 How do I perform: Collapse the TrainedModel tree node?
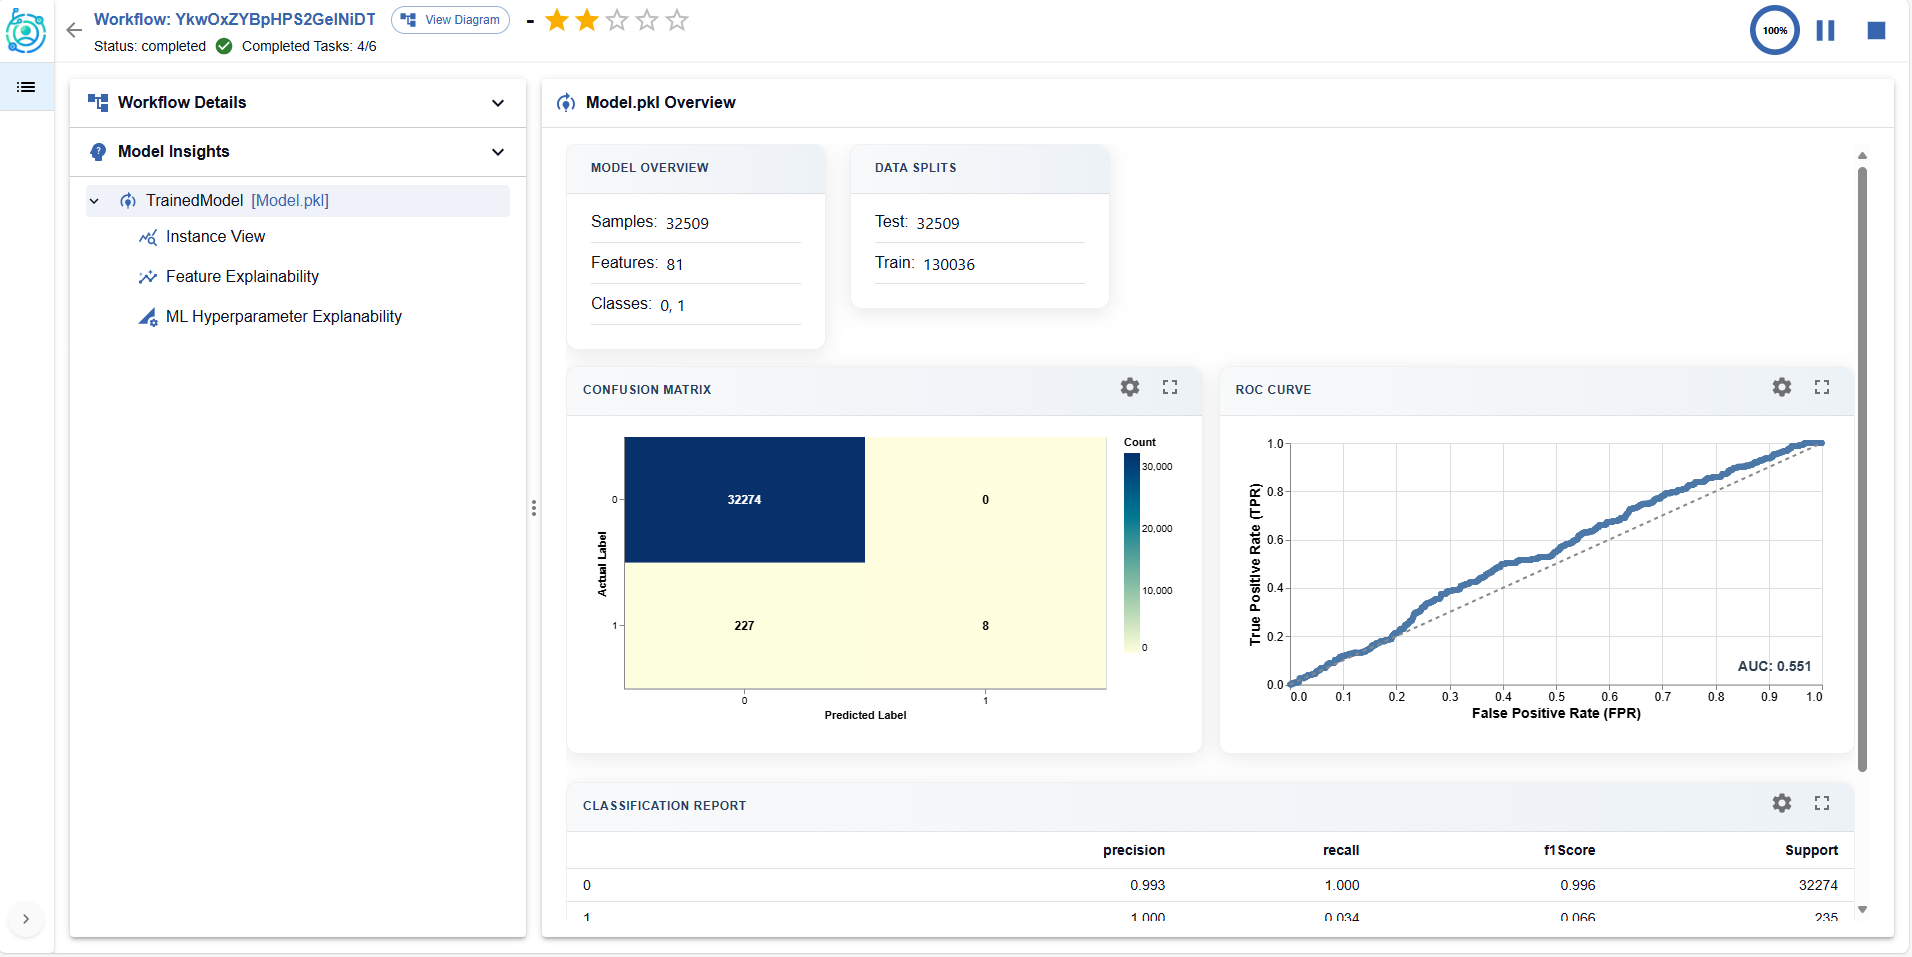94,200
